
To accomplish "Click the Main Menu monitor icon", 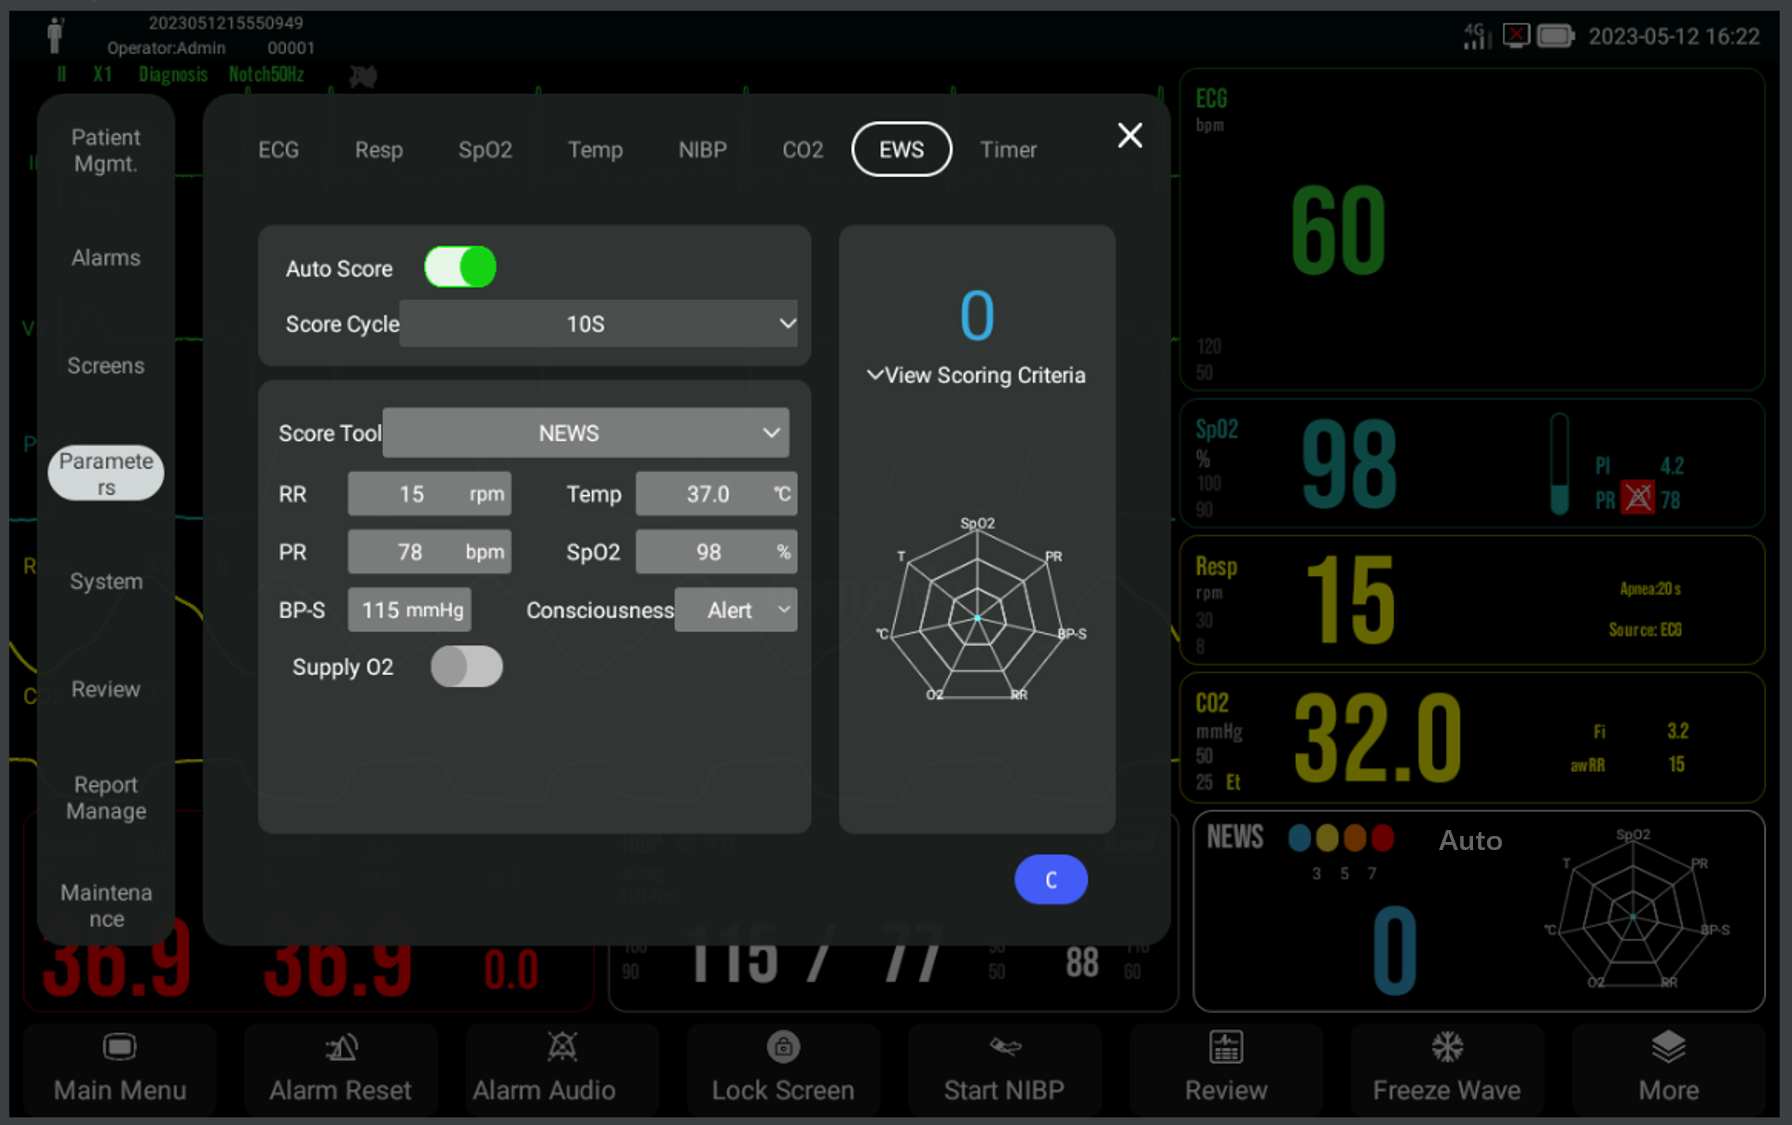I will pos(119,1047).
